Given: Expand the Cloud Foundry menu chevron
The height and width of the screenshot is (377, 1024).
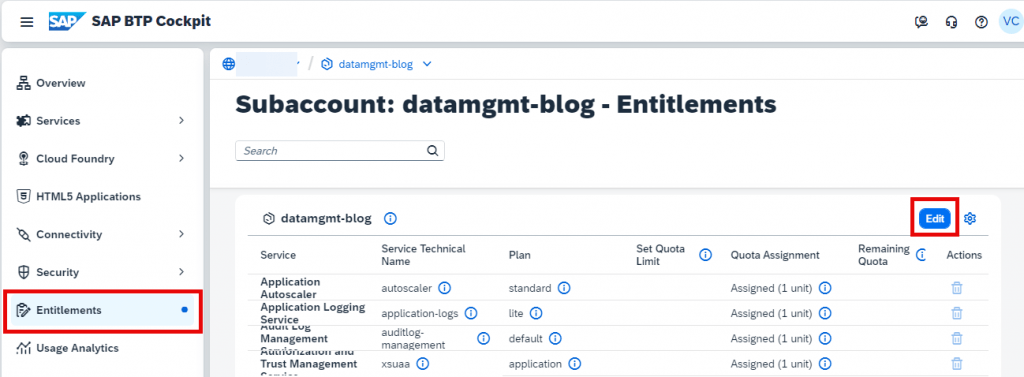Looking at the screenshot, I should click(182, 159).
